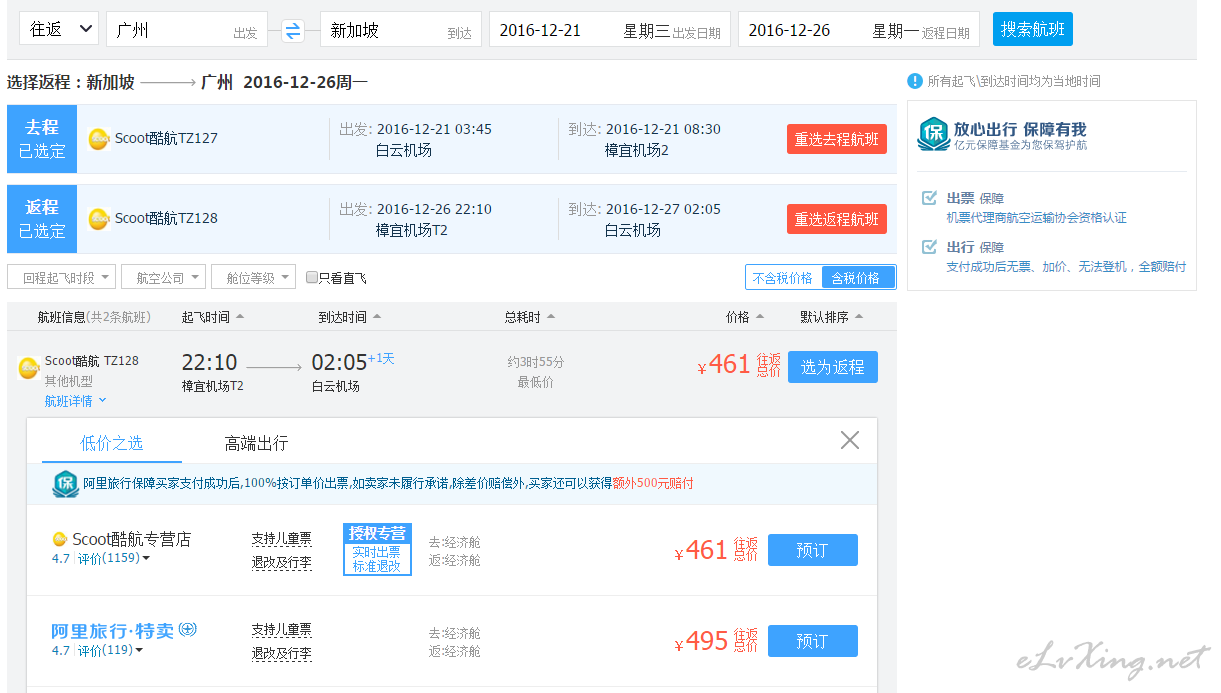Sort by 到达时间 arrow
Viewport: 1221px width, 693px height.
pyautogui.click(x=376, y=317)
